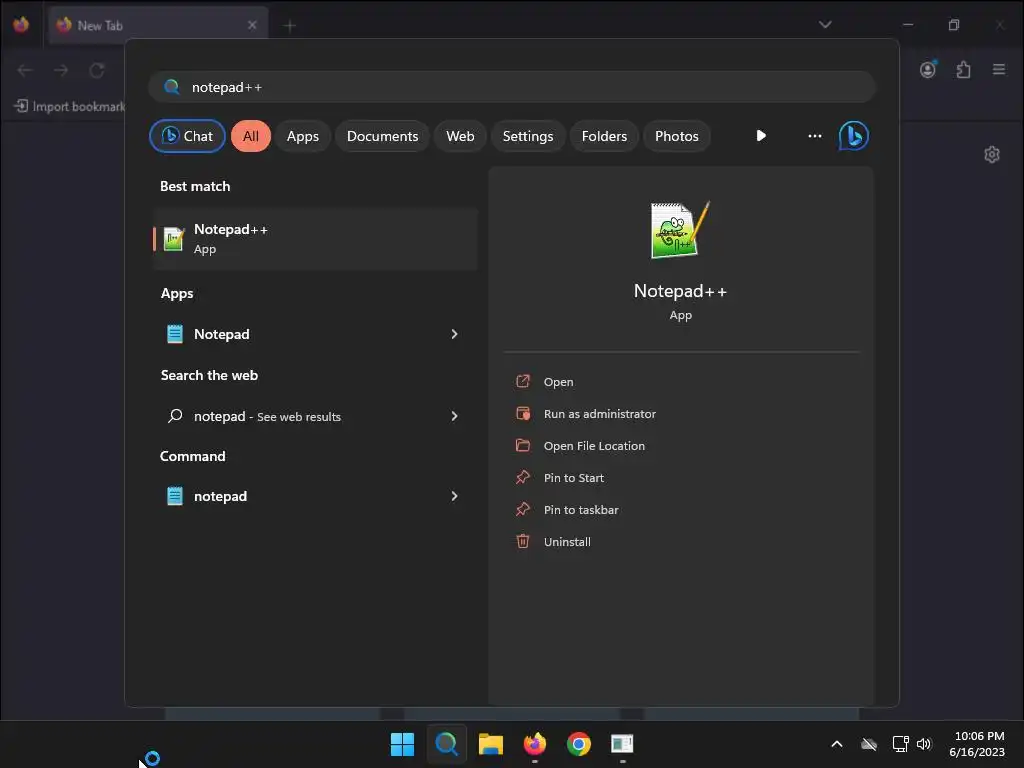Pin Notepad++ to taskbar
Image resolution: width=1024 pixels, height=768 pixels.
[581, 510]
